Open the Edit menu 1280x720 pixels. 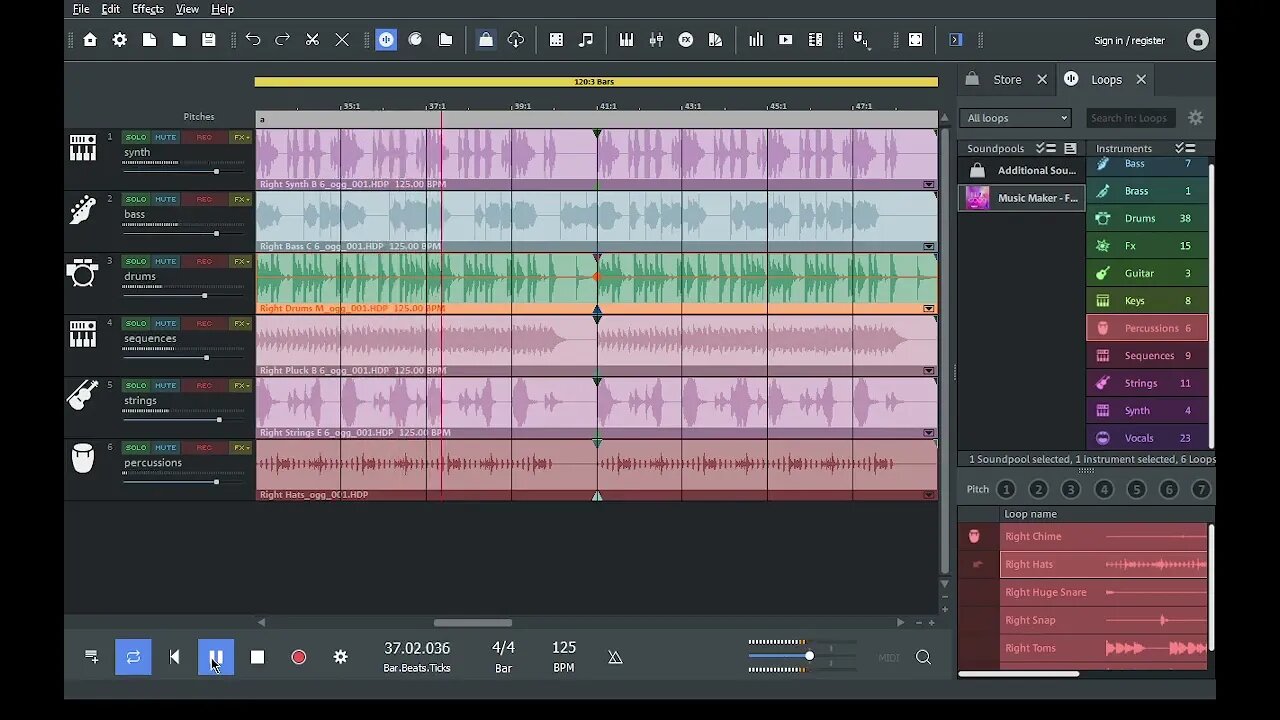point(111,9)
